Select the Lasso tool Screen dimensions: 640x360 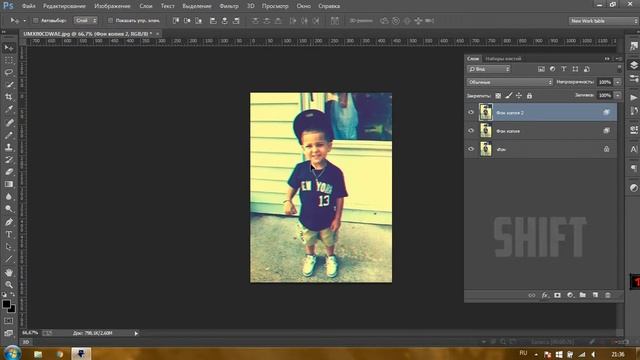pos(9,72)
